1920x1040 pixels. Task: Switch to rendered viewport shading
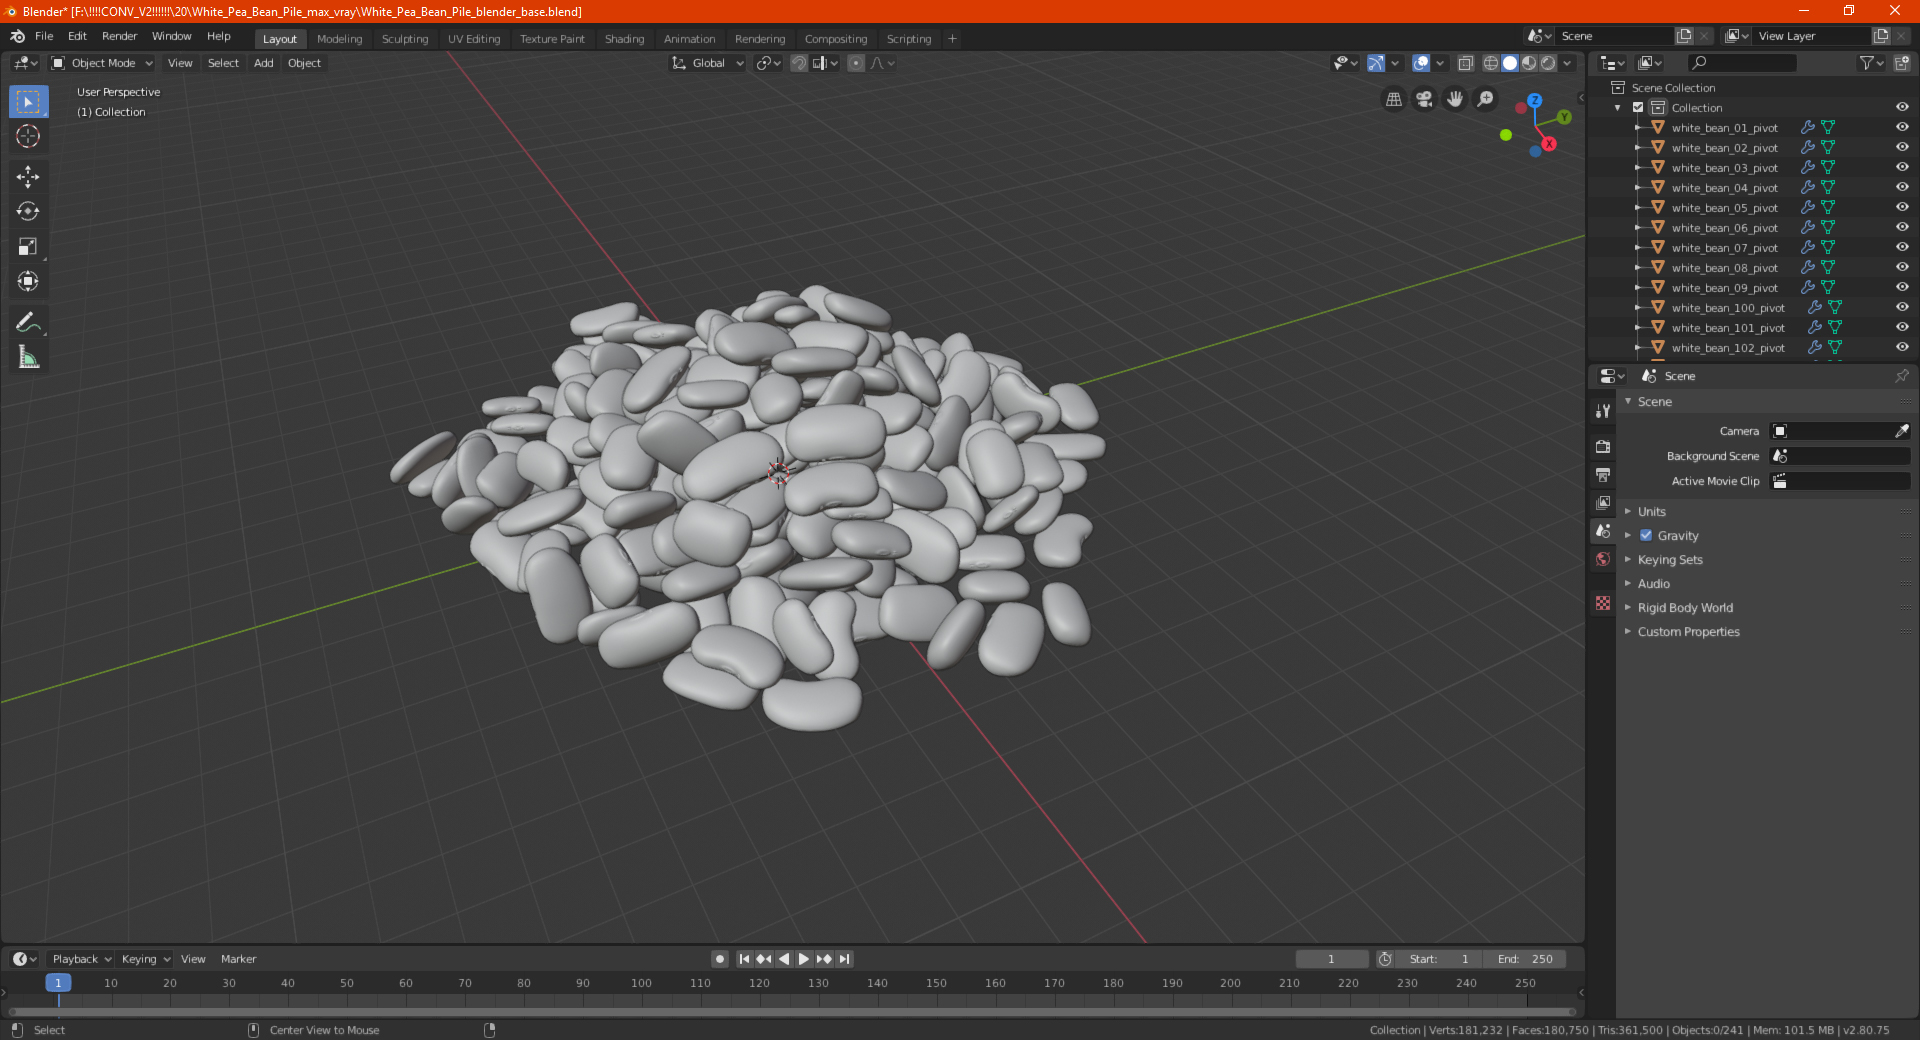coord(1548,63)
